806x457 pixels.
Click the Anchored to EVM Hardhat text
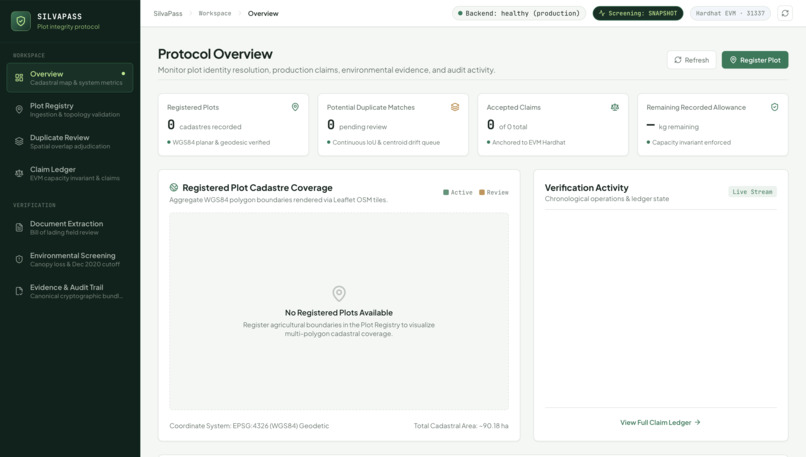pos(528,142)
